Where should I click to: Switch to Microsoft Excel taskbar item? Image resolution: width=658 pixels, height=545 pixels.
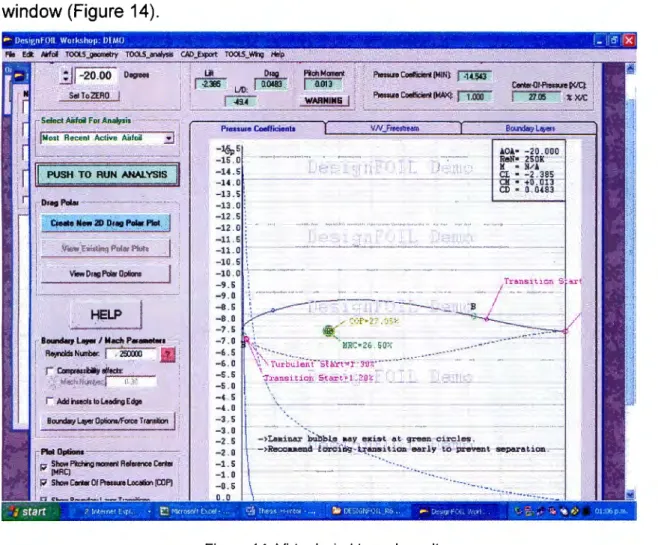[x=195, y=511]
